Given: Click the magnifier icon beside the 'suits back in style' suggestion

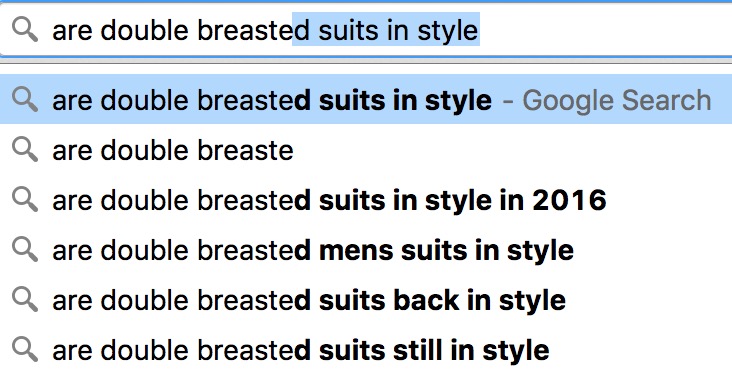Looking at the screenshot, I should click(x=25, y=299).
